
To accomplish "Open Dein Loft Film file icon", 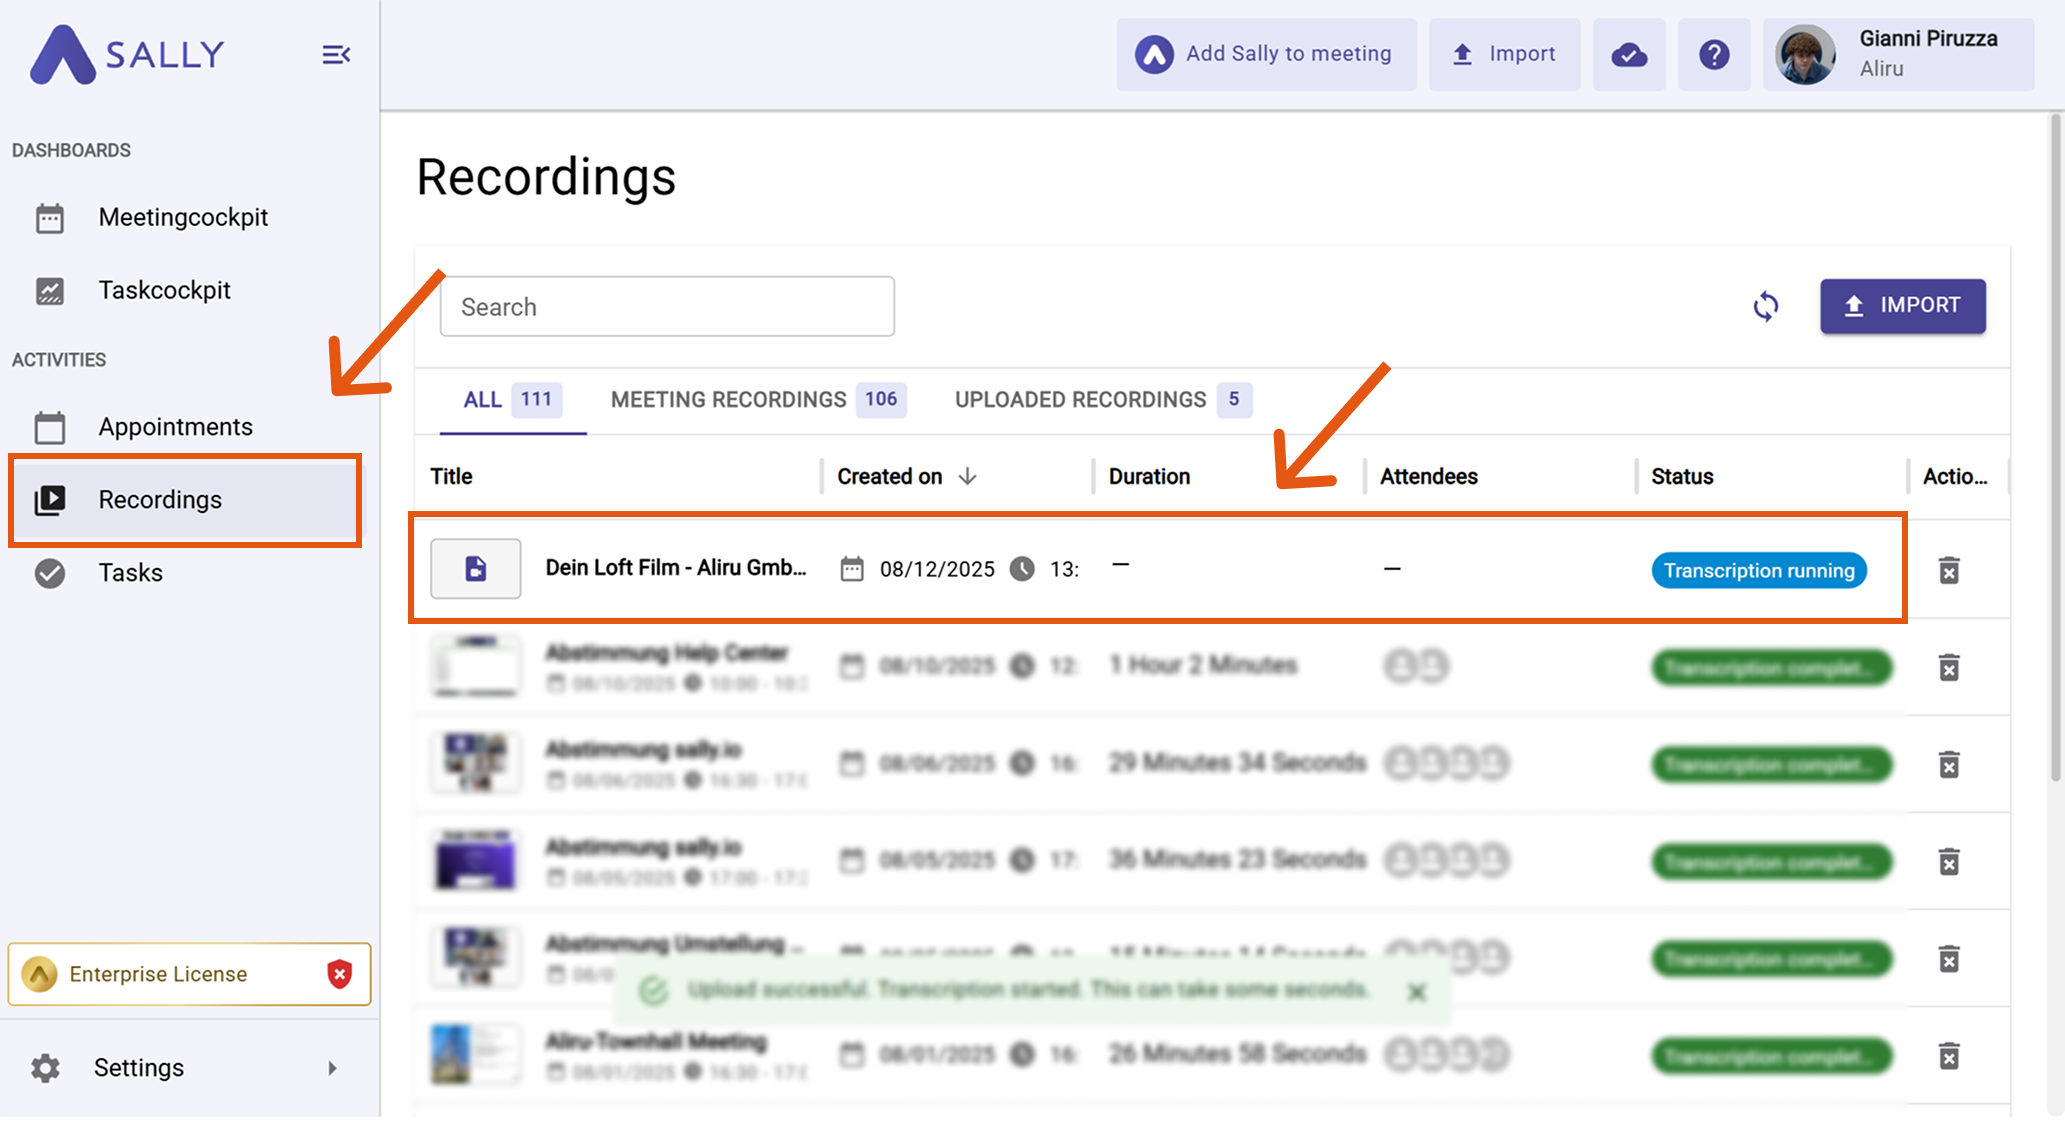I will click(475, 569).
